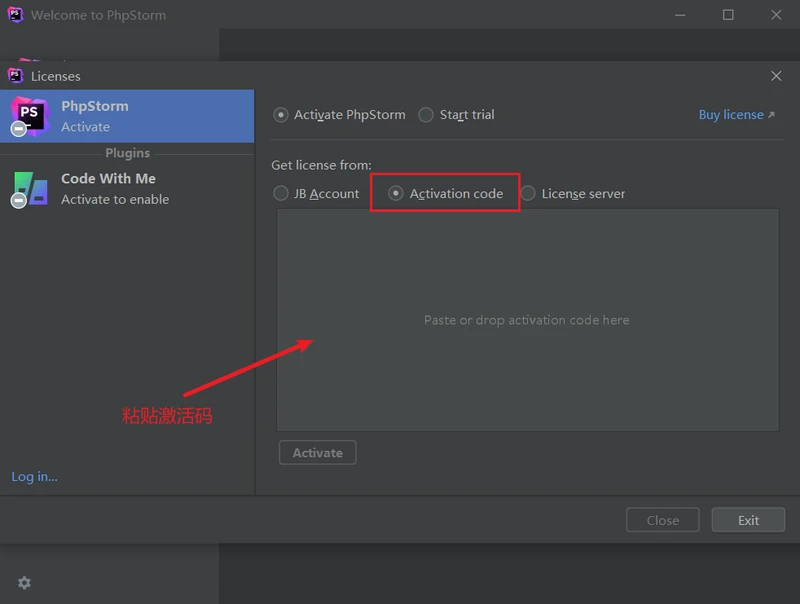Click the Exit button
This screenshot has height=604, width=800.
click(748, 520)
